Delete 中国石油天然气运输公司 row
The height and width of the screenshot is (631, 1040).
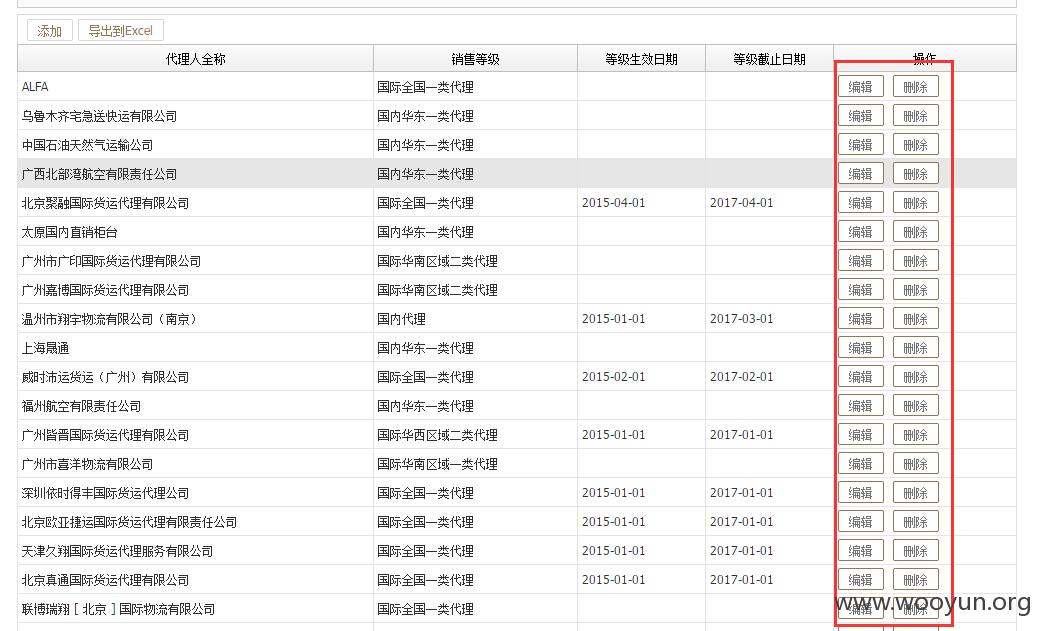pos(915,145)
